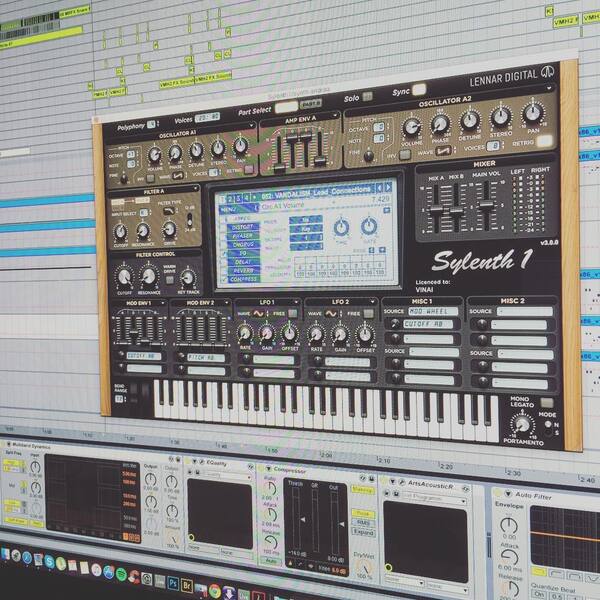
Task: Click the previous preset arrow in Sylenth1 display
Action: 379,188
